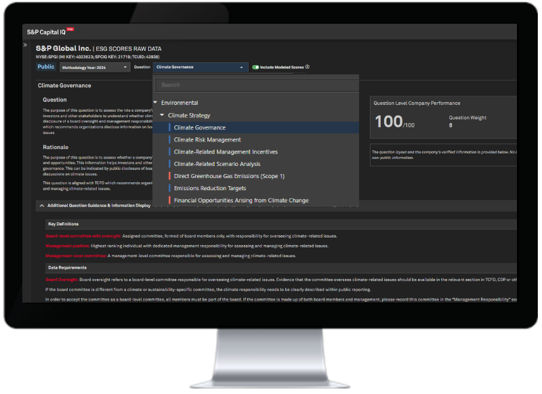Collapse the Environmental tree node
Image resolution: width=542 pixels, height=394 pixels.
pos(156,102)
